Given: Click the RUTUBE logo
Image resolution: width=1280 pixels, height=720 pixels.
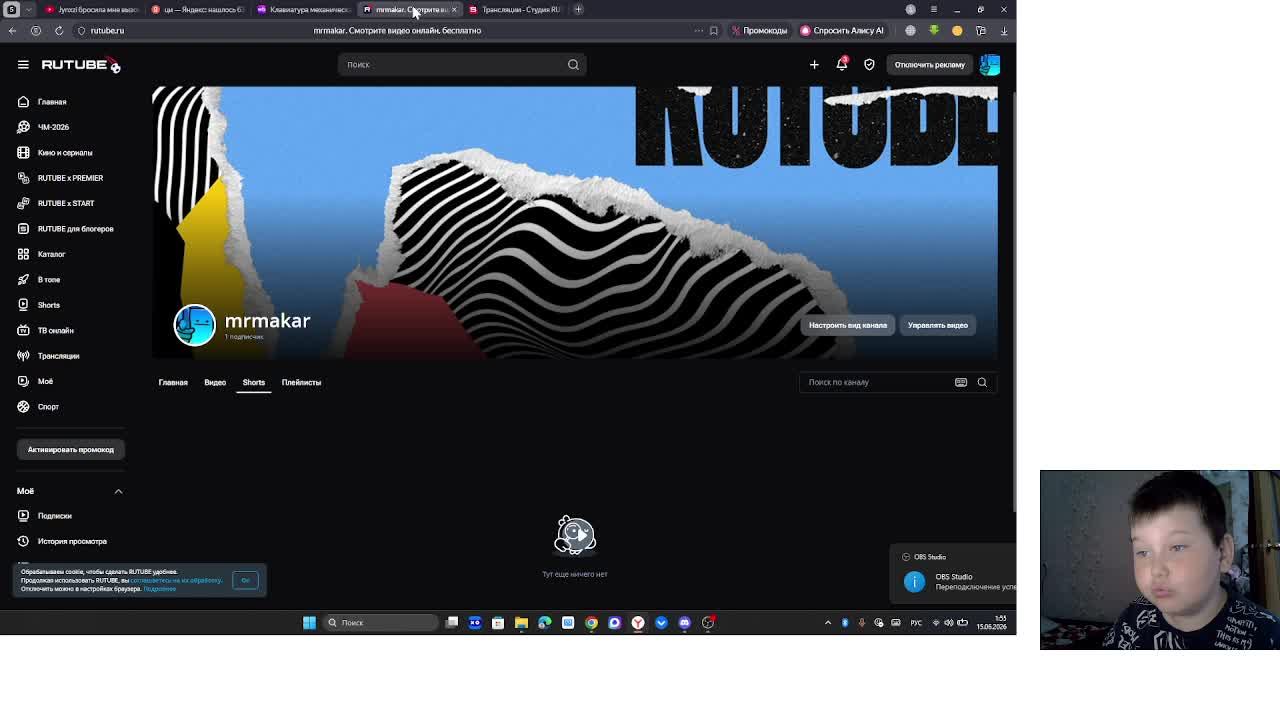Looking at the screenshot, I should pos(80,65).
